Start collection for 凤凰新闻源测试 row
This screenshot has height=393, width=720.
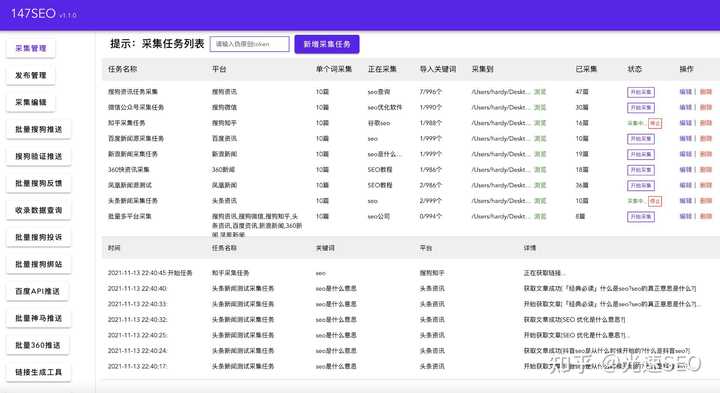[641, 185]
